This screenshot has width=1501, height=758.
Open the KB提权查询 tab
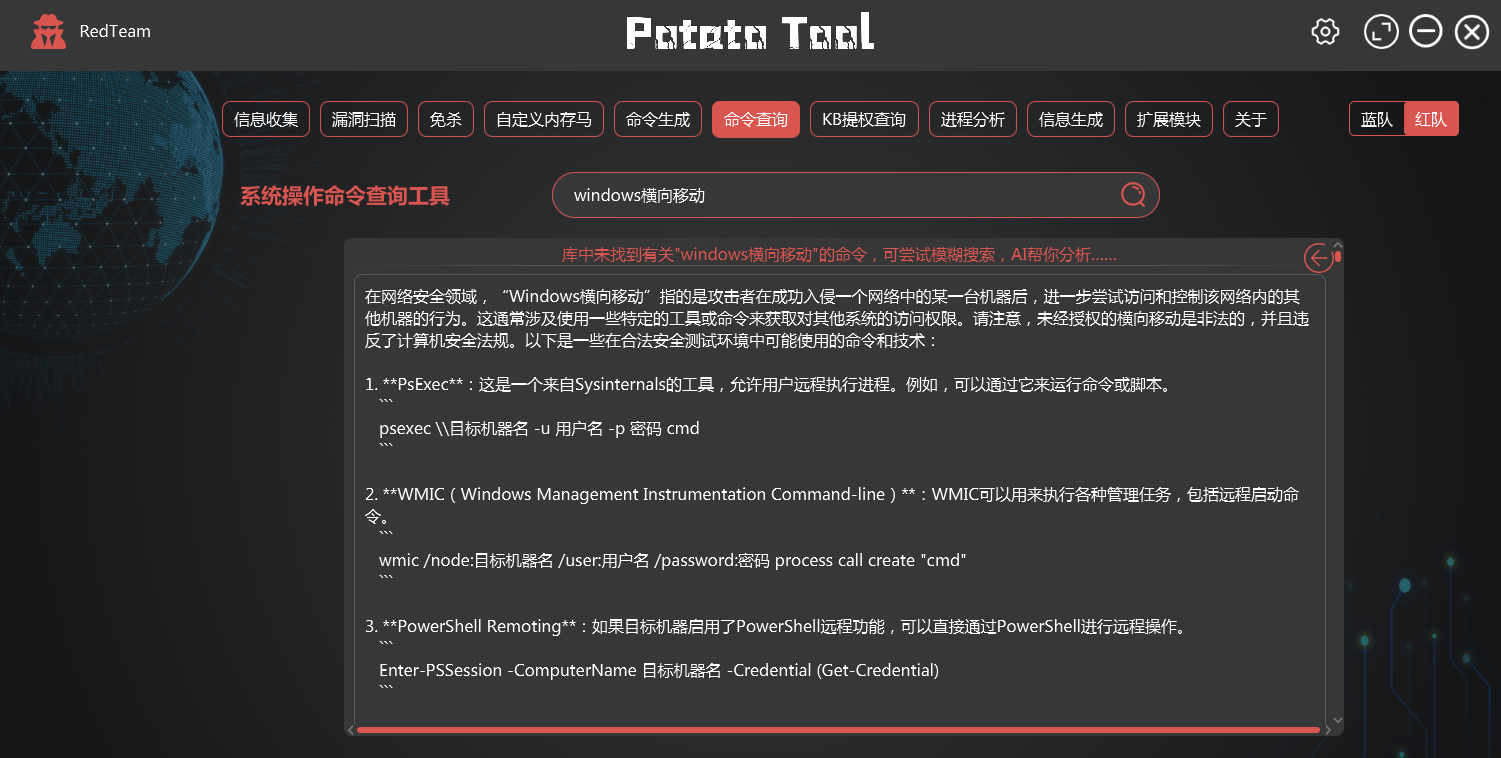(864, 120)
